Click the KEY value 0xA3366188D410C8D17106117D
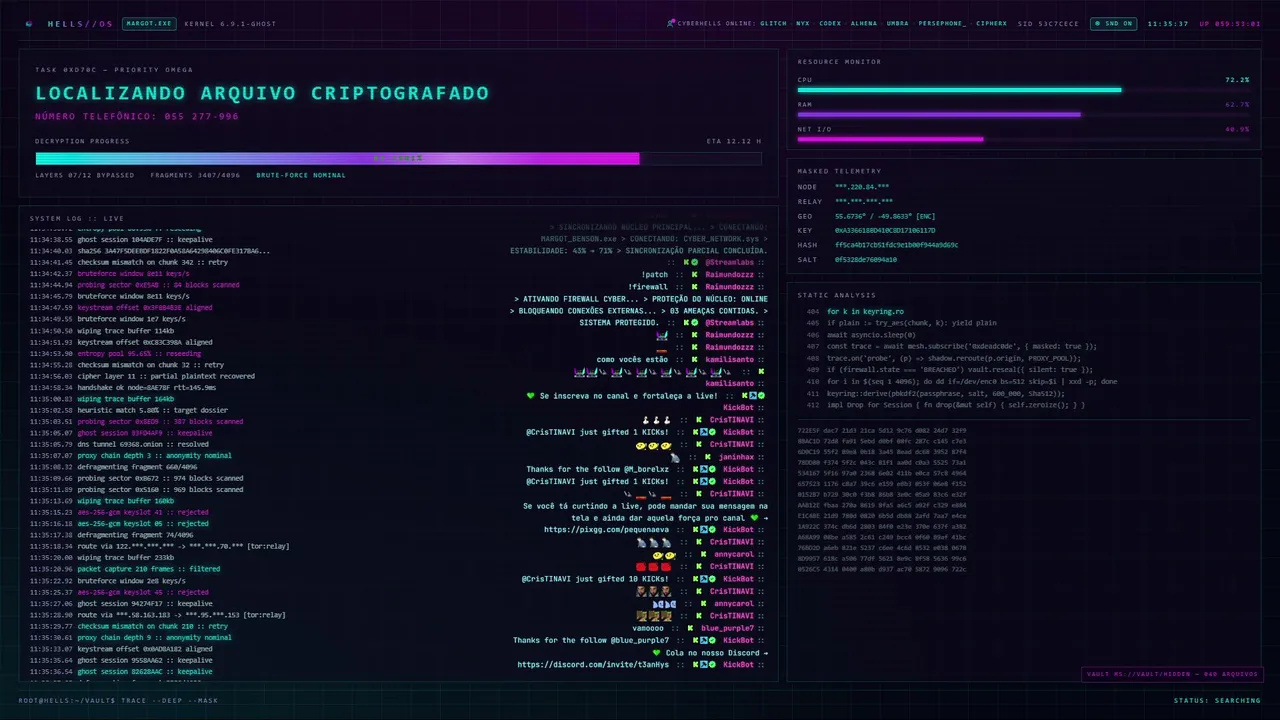 pos(885,230)
